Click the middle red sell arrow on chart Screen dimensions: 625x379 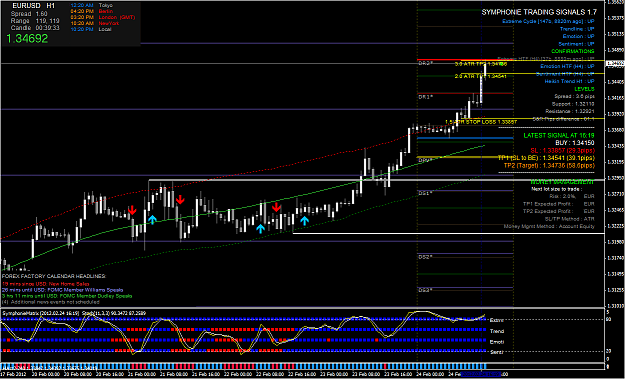(x=180, y=200)
